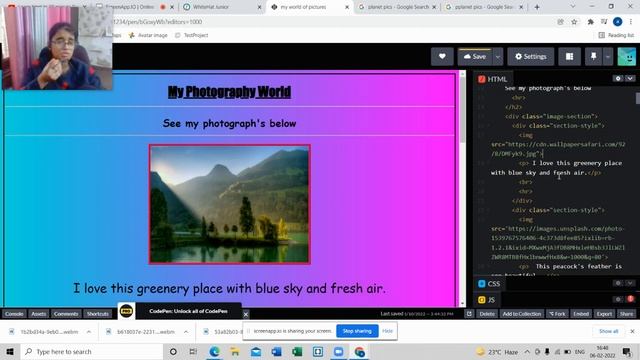Open the HTML editor settings gear
Viewport: 640px width, 360px height.
click(618, 78)
